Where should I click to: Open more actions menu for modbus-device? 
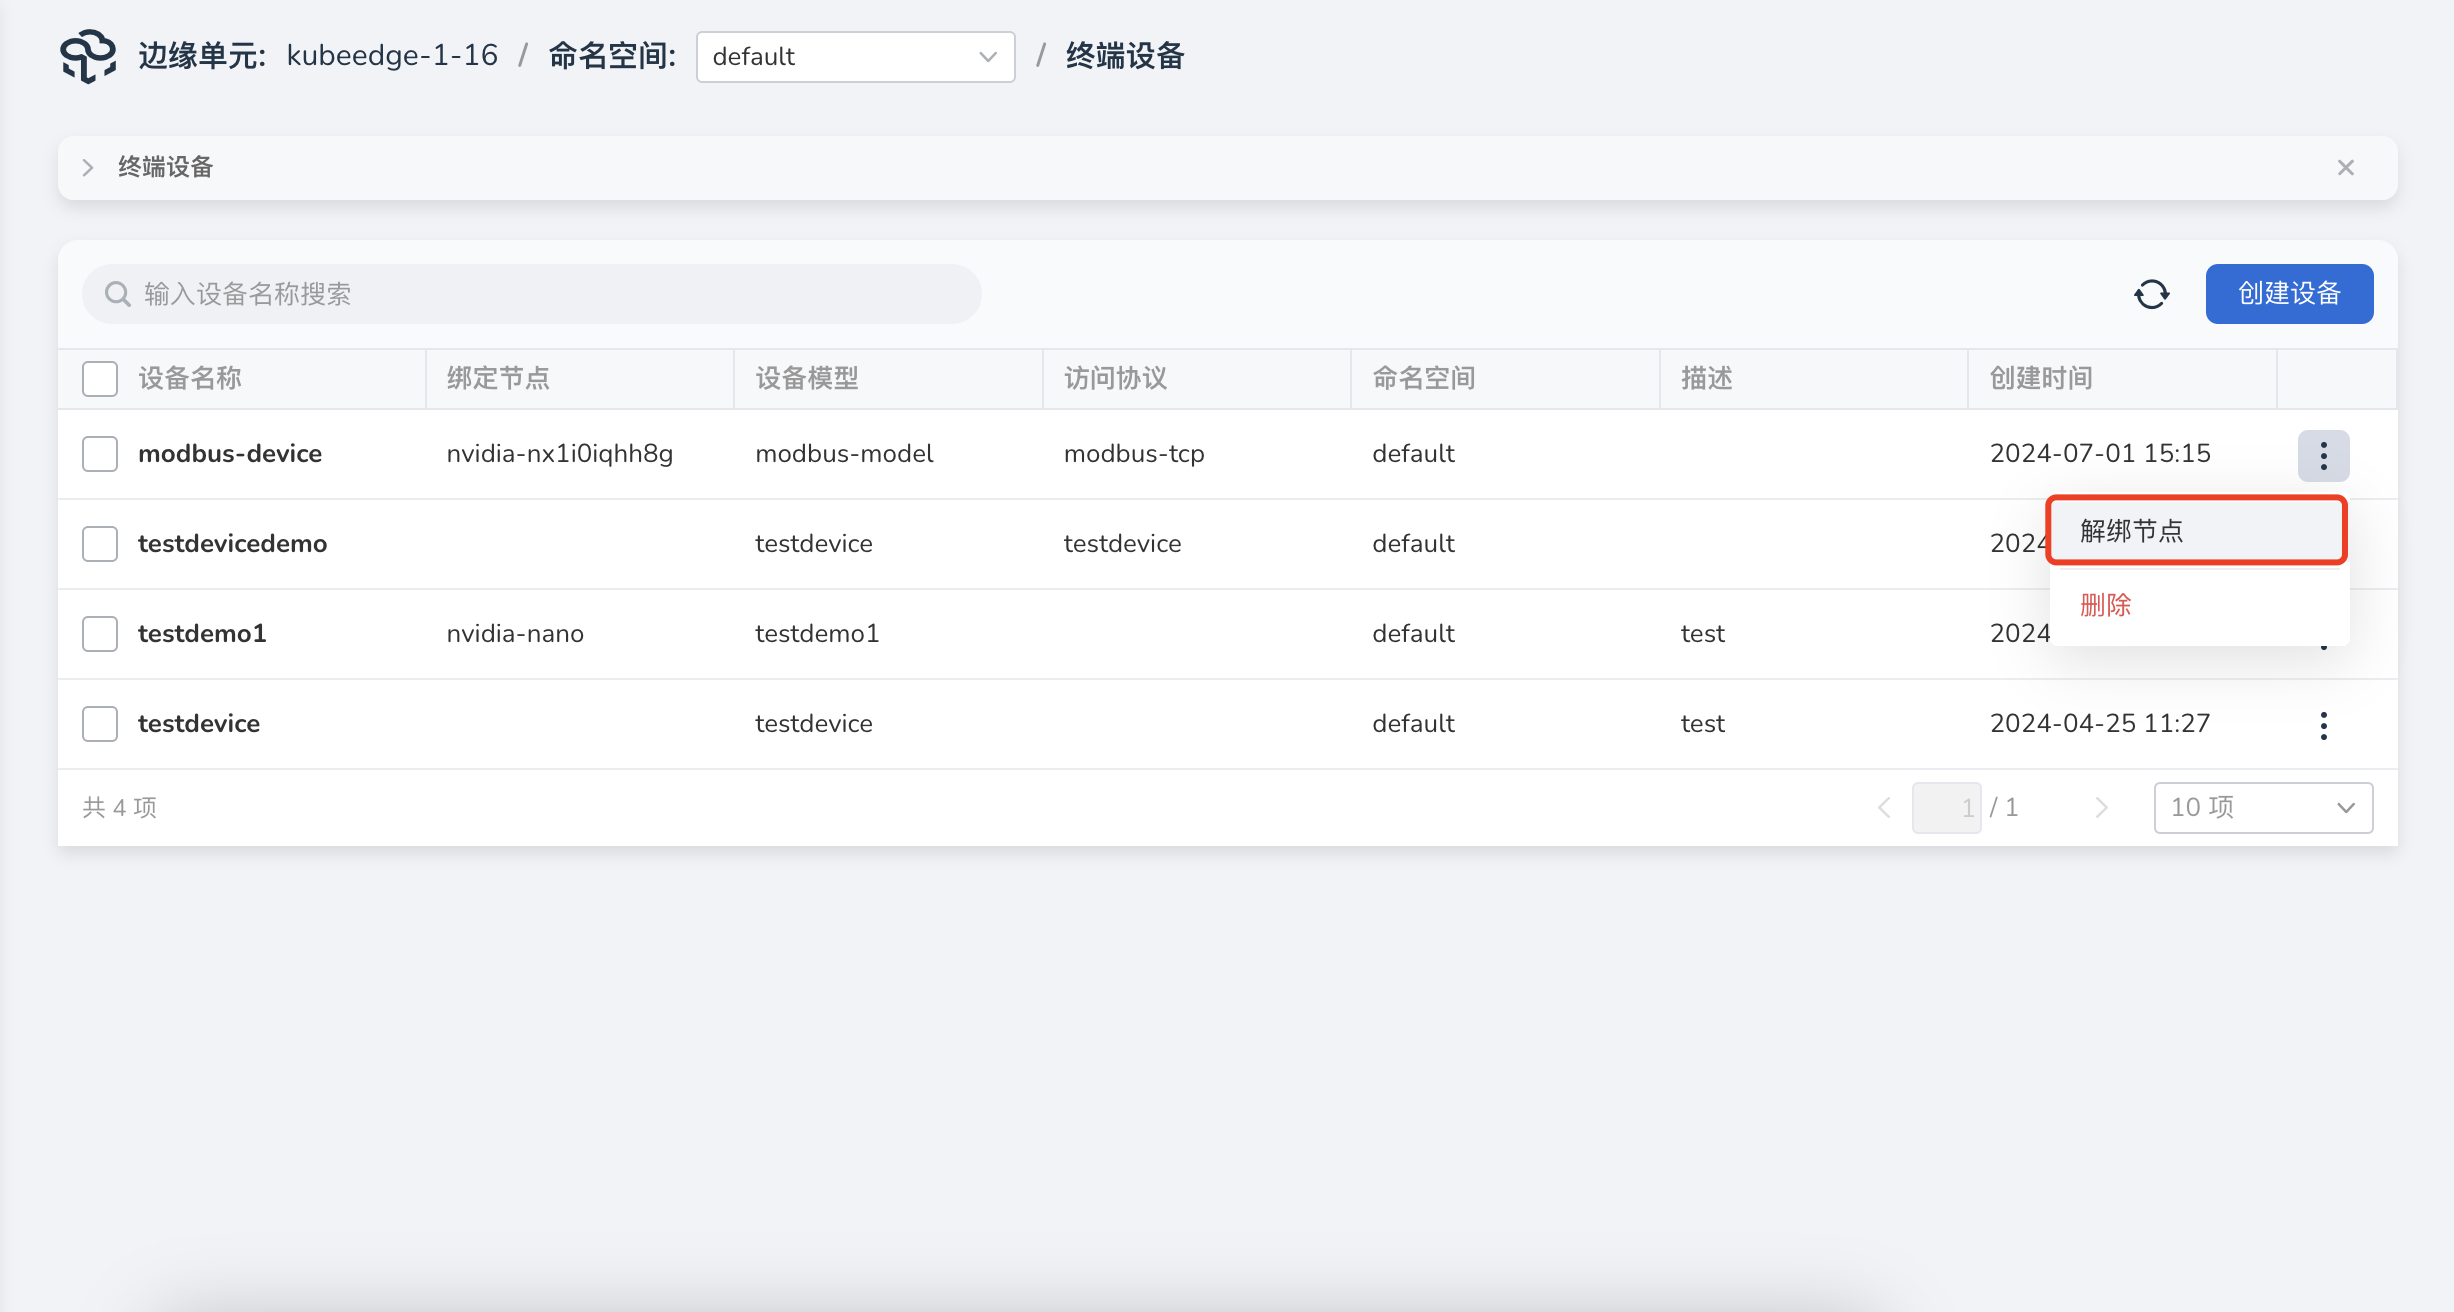2323,455
